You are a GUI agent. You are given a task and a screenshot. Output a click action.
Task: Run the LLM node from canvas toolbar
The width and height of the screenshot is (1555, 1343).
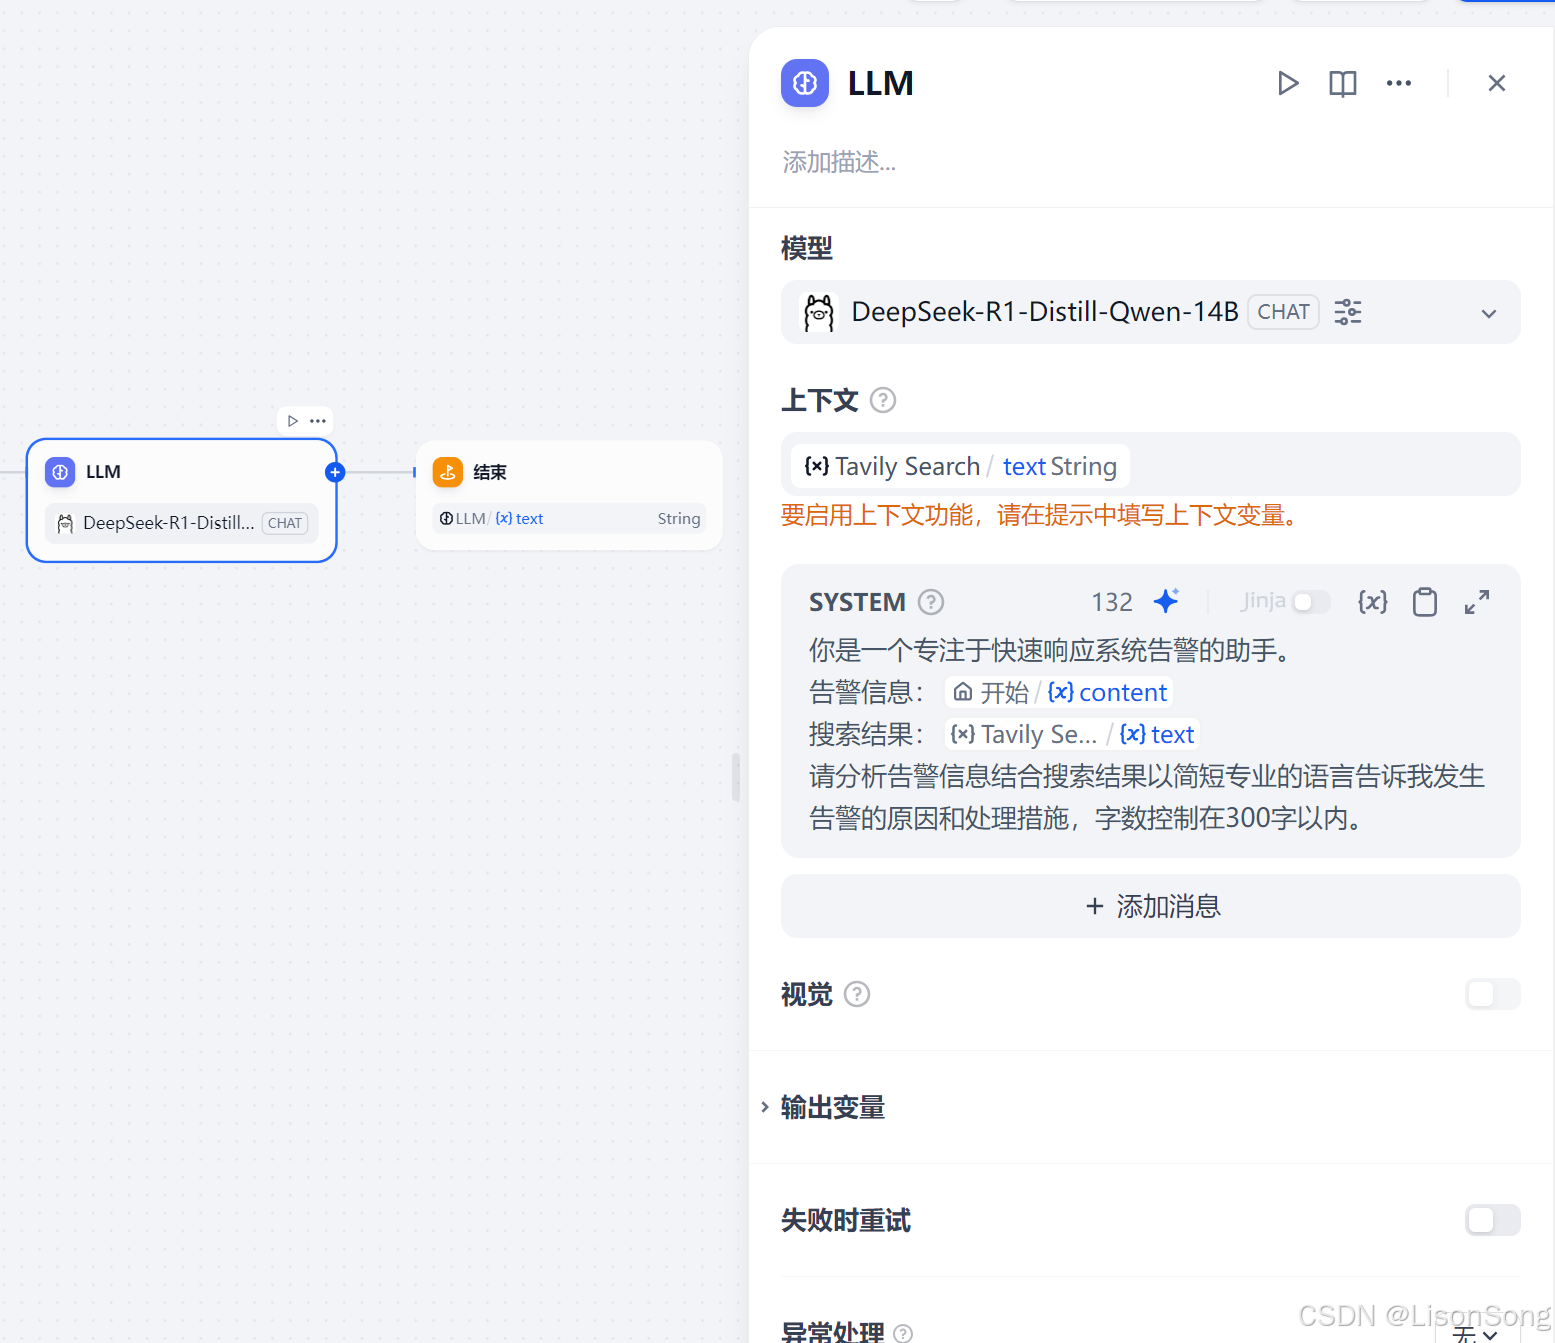[x=292, y=421]
